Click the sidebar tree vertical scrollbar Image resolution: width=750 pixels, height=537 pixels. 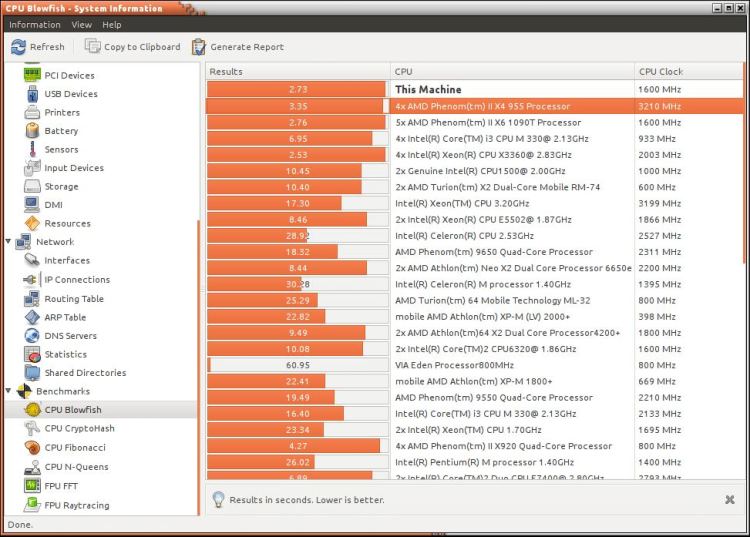[x=199, y=367]
